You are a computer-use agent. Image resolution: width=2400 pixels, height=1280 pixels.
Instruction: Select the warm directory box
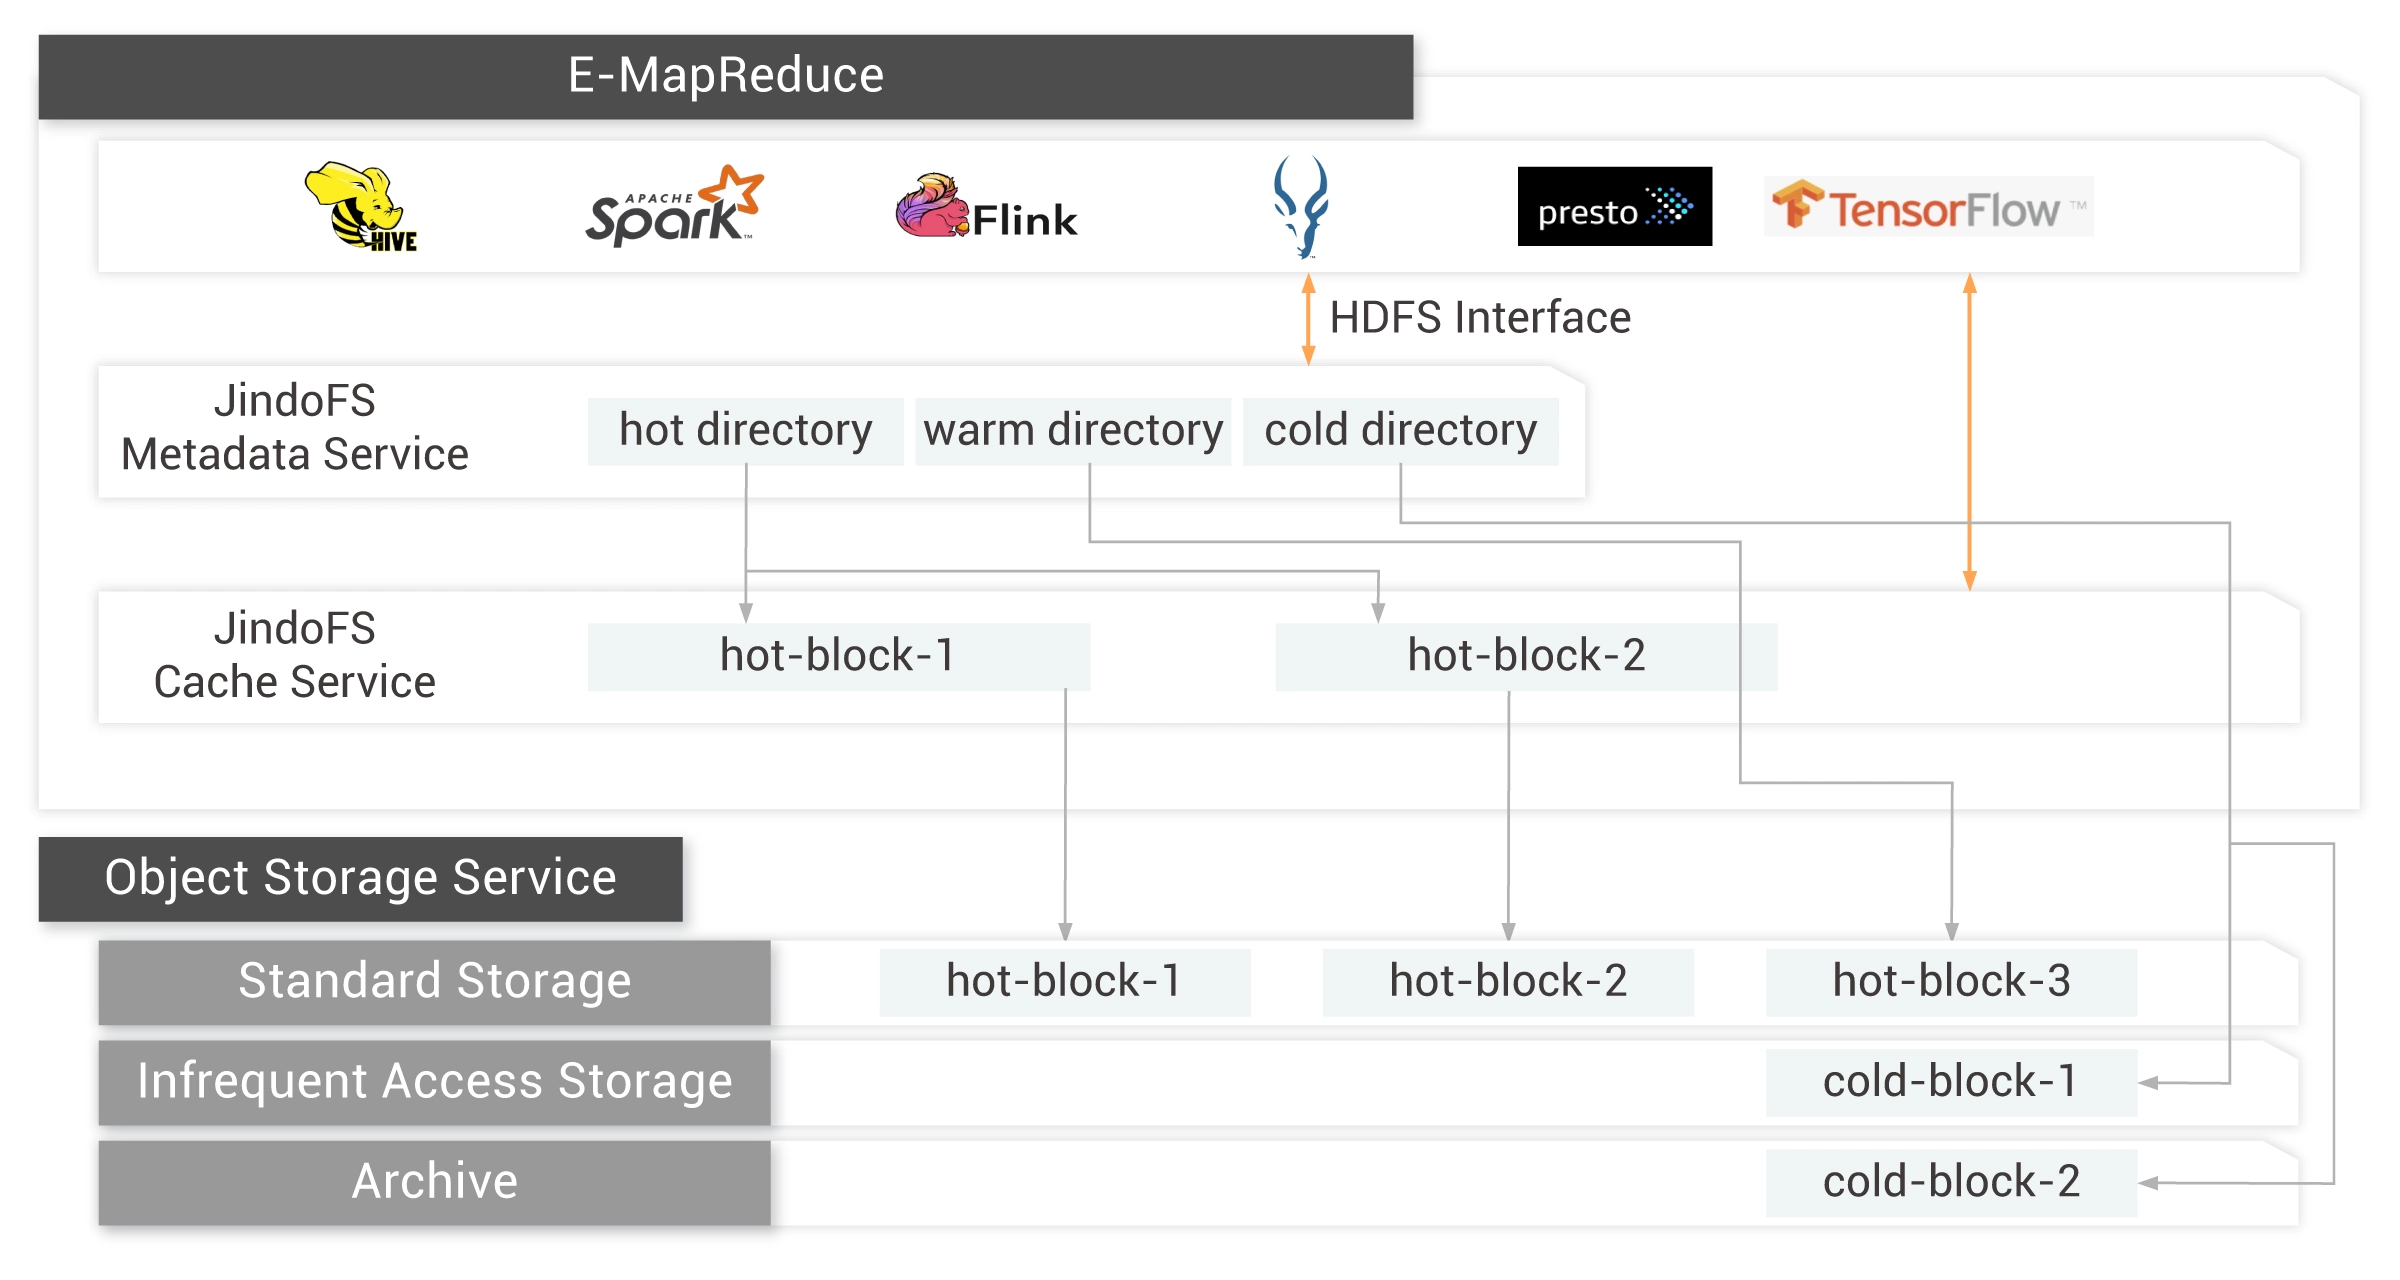[1073, 431]
